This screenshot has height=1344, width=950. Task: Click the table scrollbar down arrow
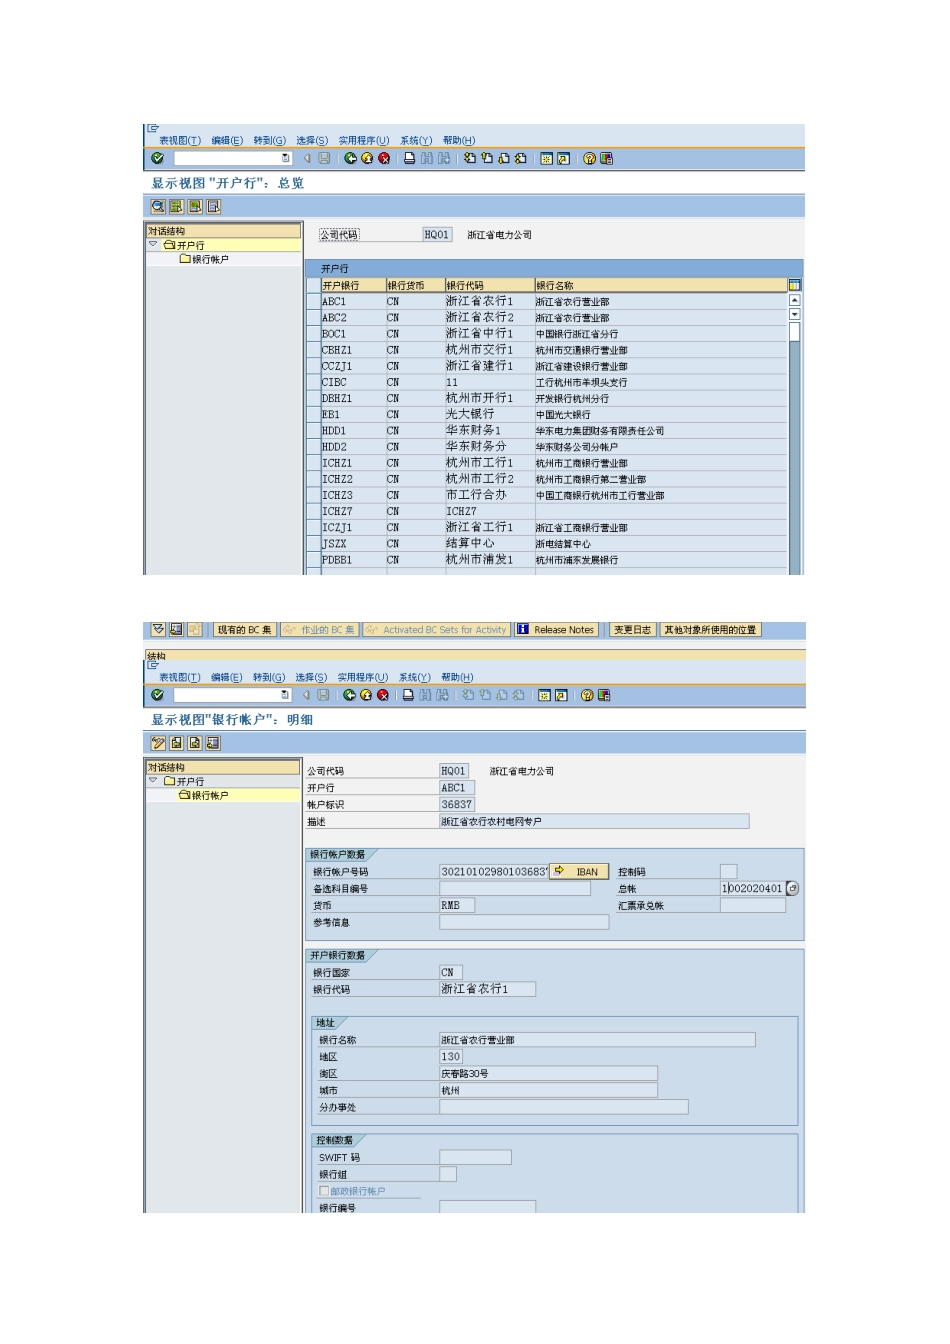pos(795,314)
